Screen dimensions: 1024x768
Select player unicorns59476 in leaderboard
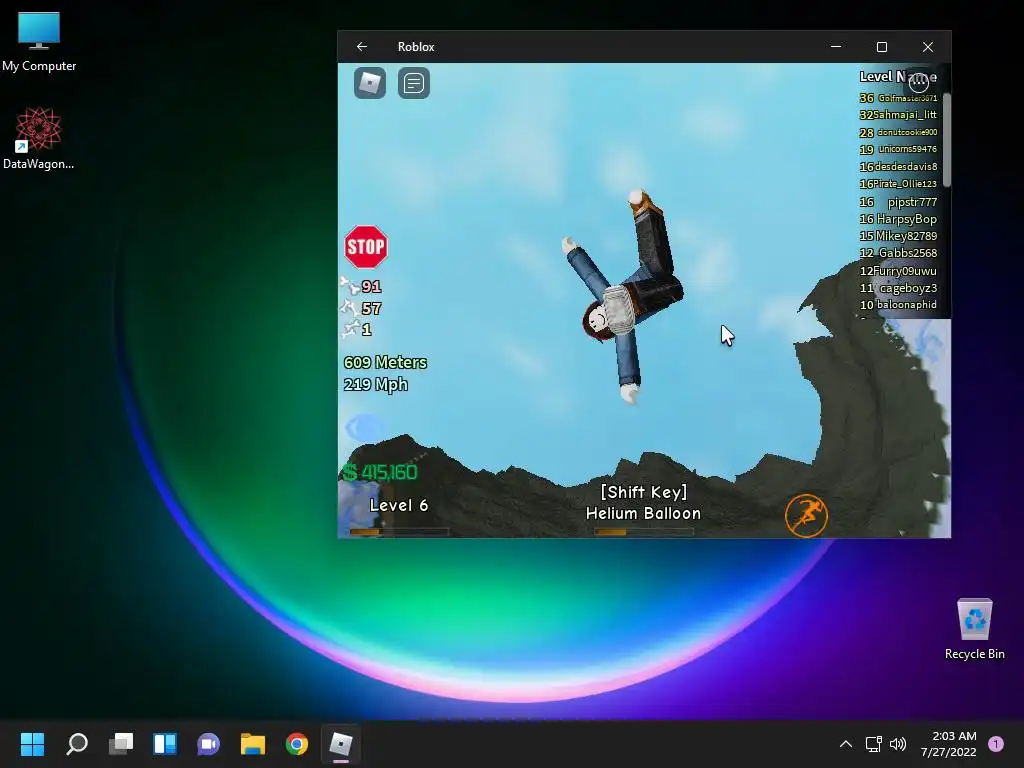click(x=908, y=149)
